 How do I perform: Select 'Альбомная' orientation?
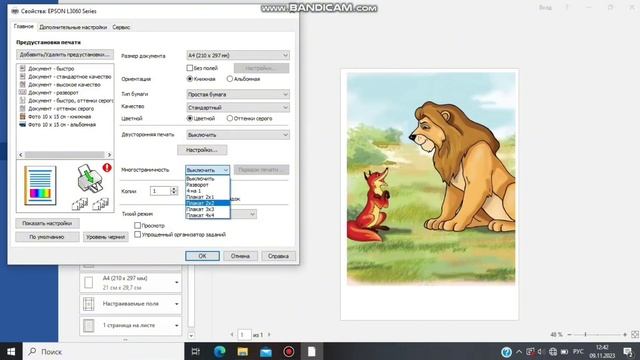[230, 79]
